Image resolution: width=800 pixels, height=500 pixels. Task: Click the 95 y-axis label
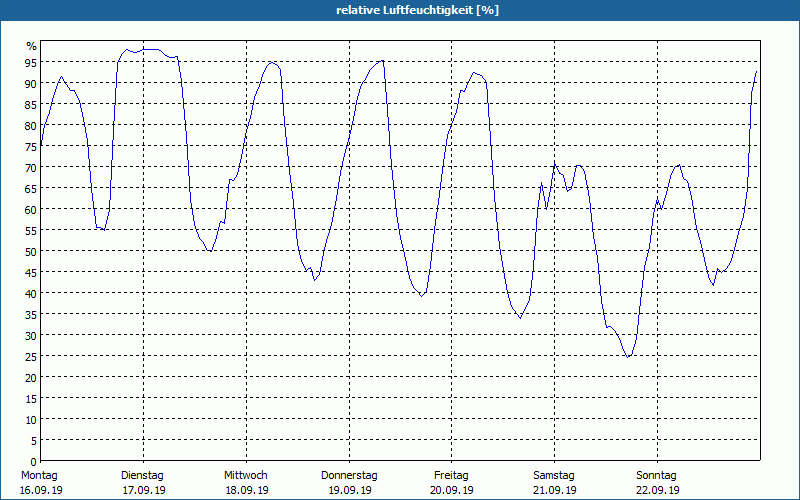(31, 62)
